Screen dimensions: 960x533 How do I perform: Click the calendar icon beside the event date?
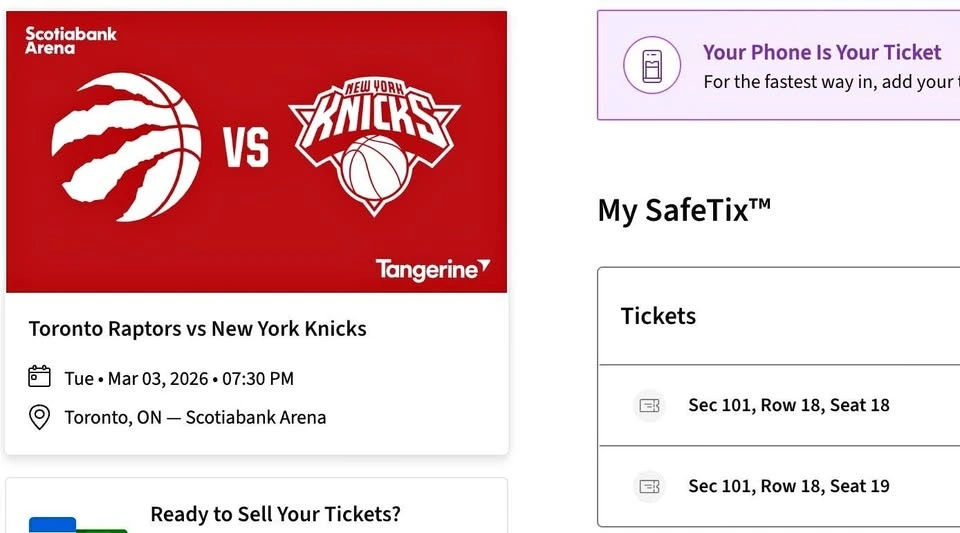pyautogui.click(x=39, y=377)
